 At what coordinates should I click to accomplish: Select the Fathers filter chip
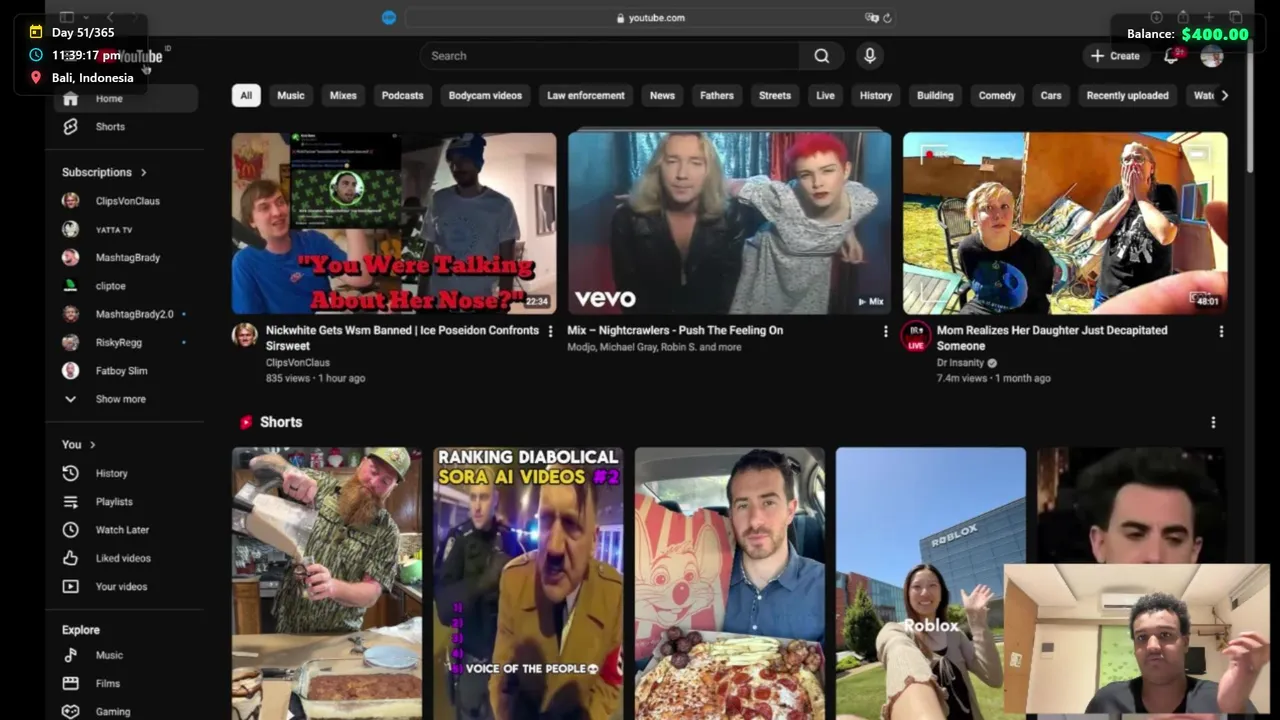[x=717, y=96]
